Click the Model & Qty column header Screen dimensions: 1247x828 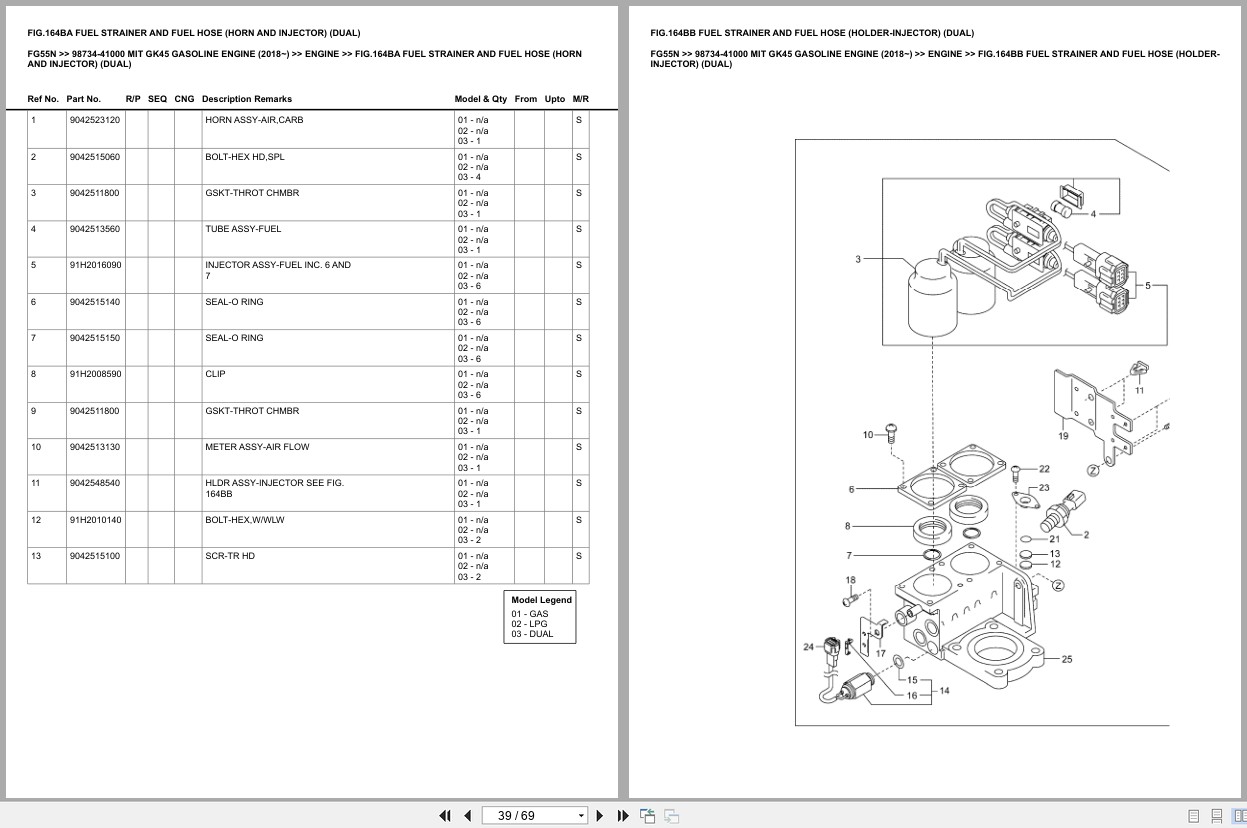pos(481,99)
